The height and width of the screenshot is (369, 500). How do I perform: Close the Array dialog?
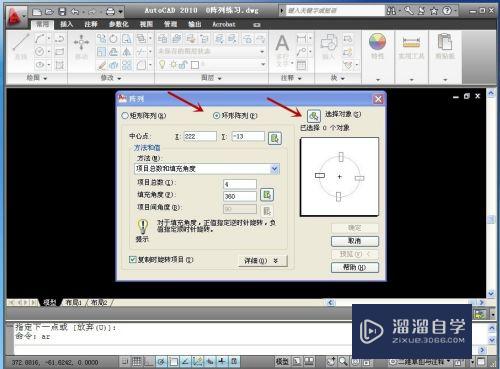(378, 99)
